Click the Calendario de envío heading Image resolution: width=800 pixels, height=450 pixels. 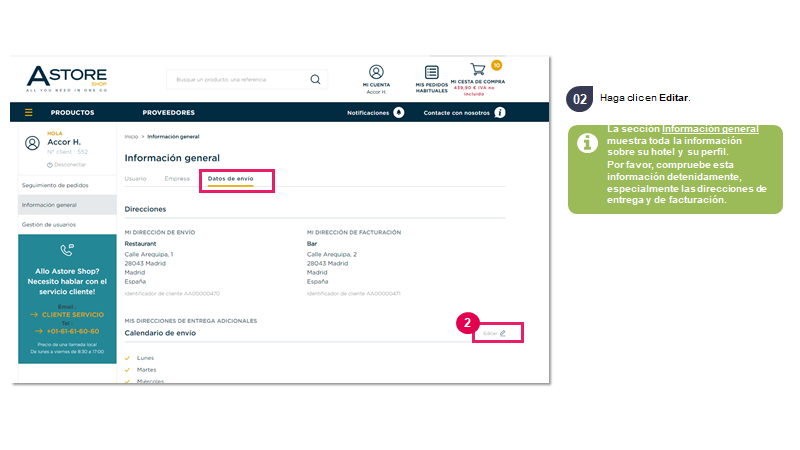(160, 333)
